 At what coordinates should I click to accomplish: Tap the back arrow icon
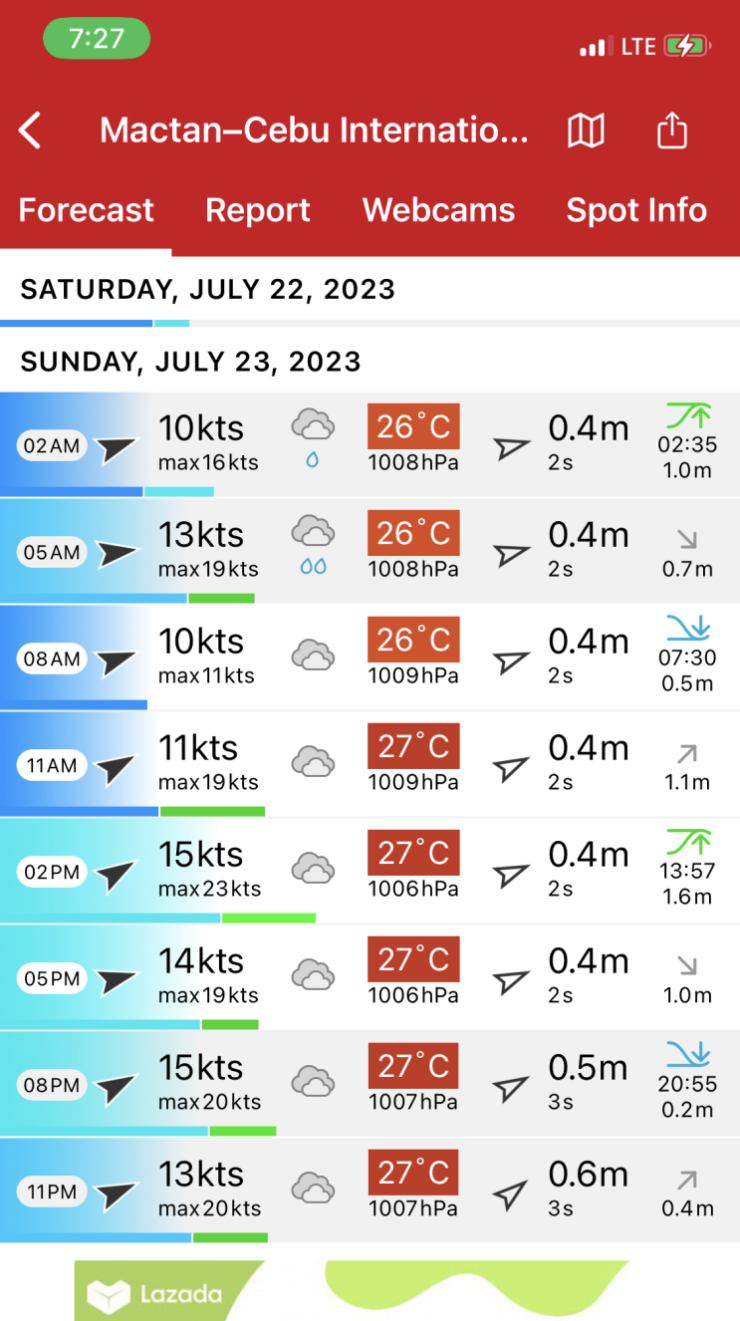coord(31,130)
